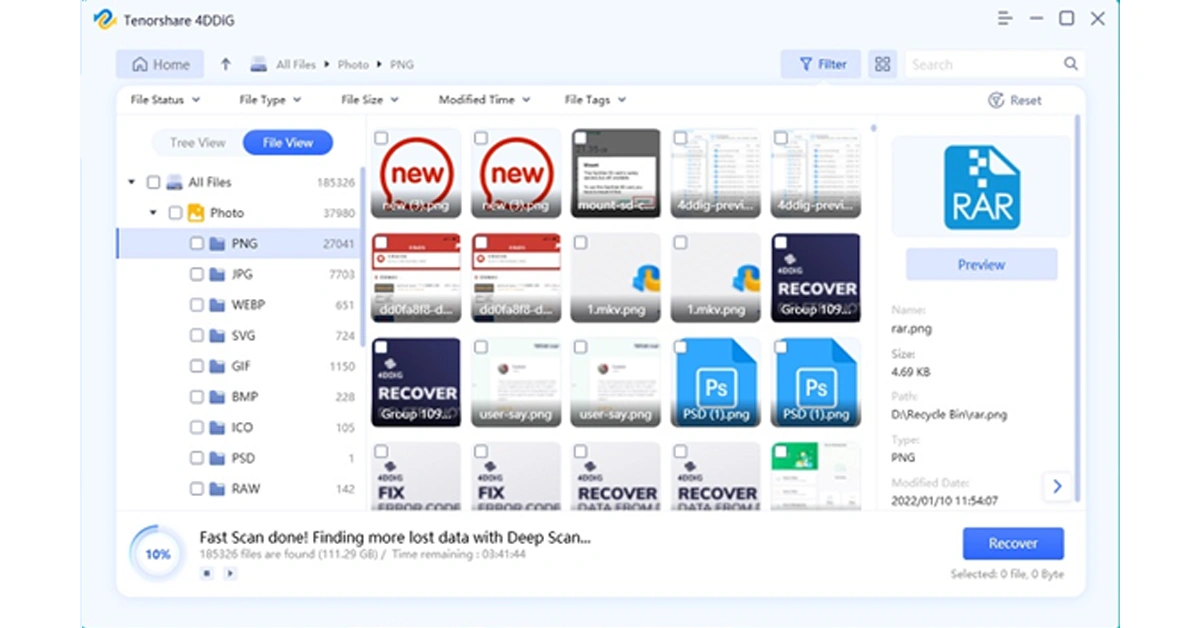
Task: Open the hamburger menu in title bar
Action: 1005,19
